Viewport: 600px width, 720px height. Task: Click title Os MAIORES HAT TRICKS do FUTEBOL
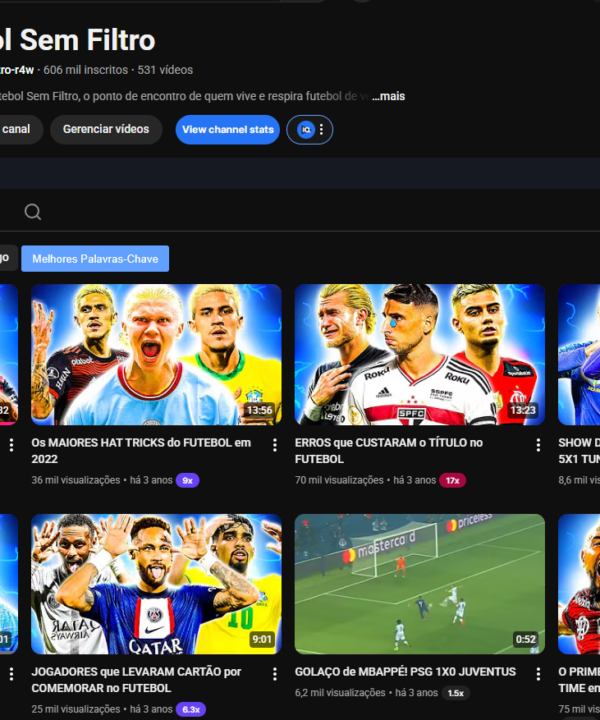(x=141, y=451)
